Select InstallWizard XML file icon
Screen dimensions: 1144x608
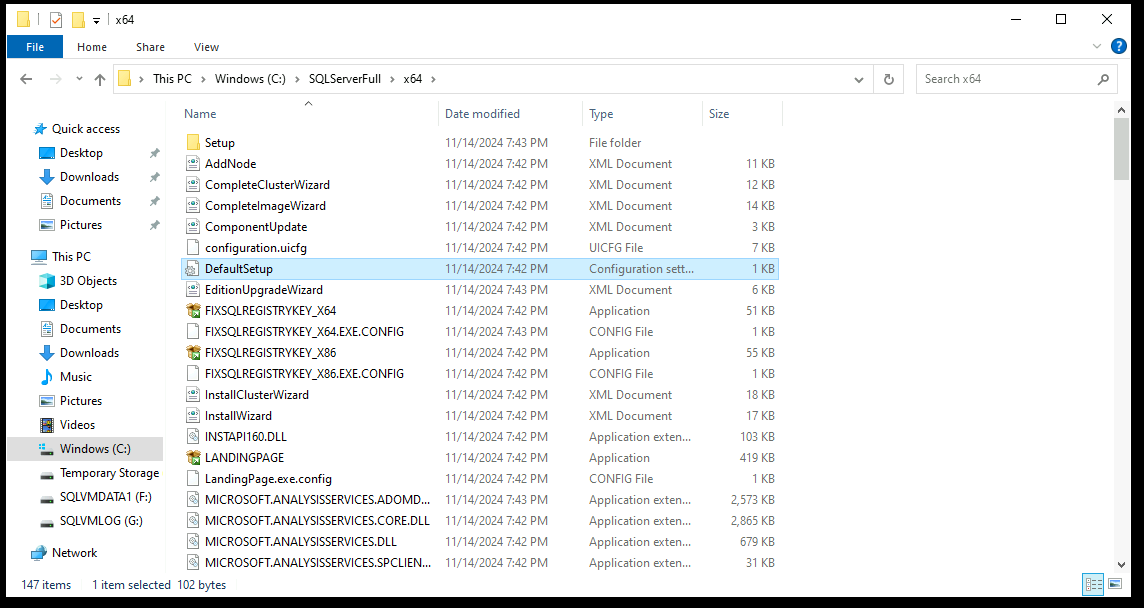pyautogui.click(x=193, y=416)
